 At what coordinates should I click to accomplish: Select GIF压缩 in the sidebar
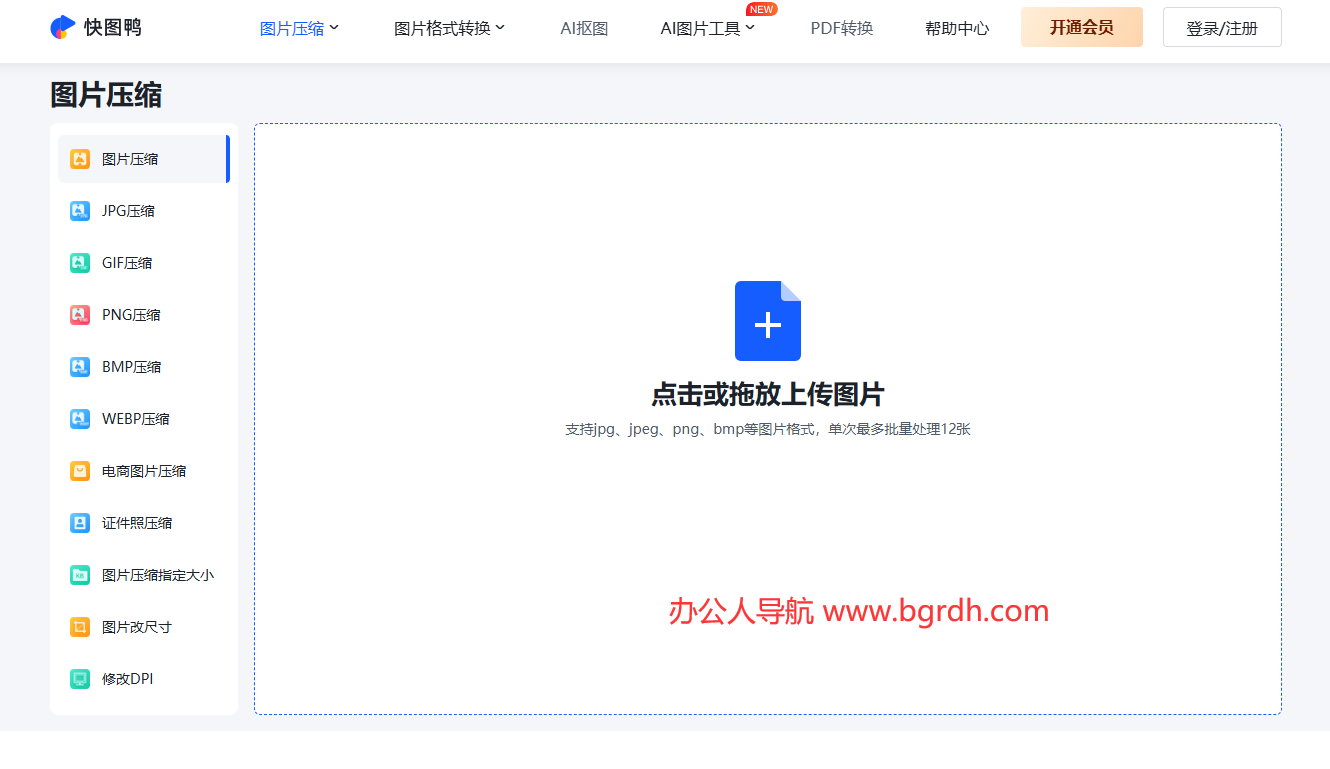click(144, 263)
